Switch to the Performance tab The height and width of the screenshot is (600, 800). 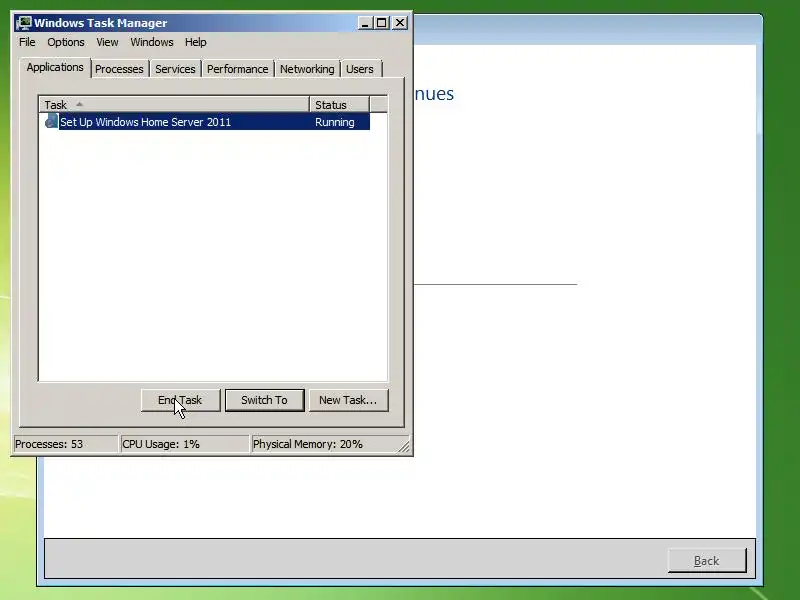click(x=237, y=69)
